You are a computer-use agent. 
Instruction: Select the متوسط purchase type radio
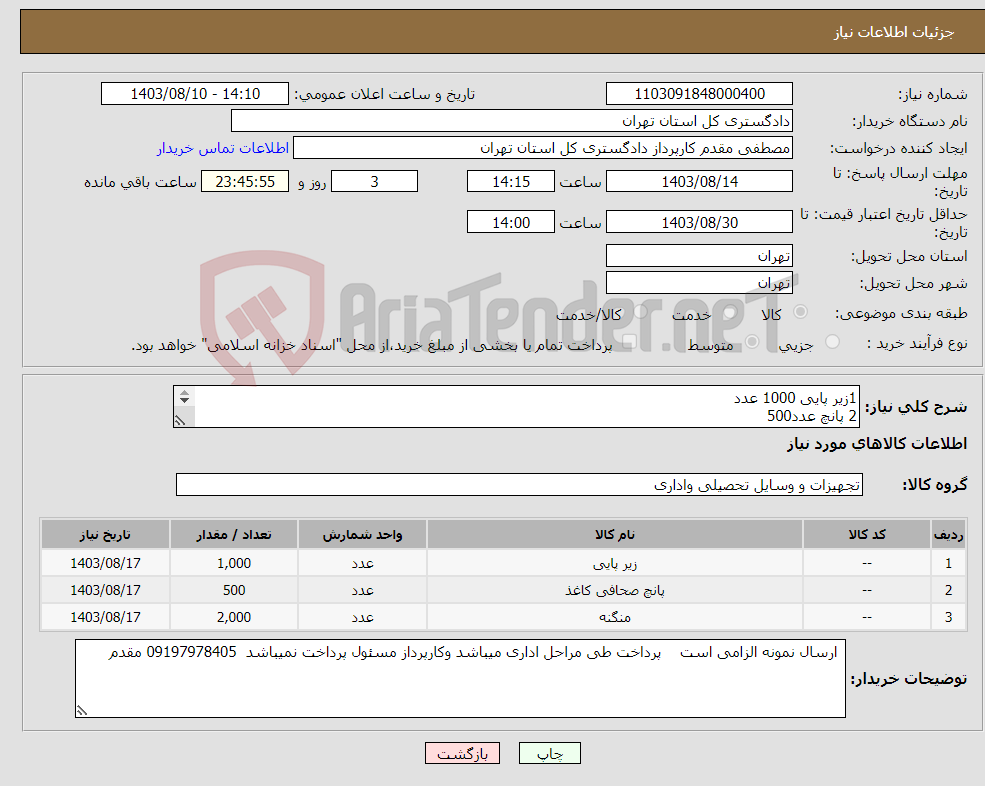coord(752,342)
